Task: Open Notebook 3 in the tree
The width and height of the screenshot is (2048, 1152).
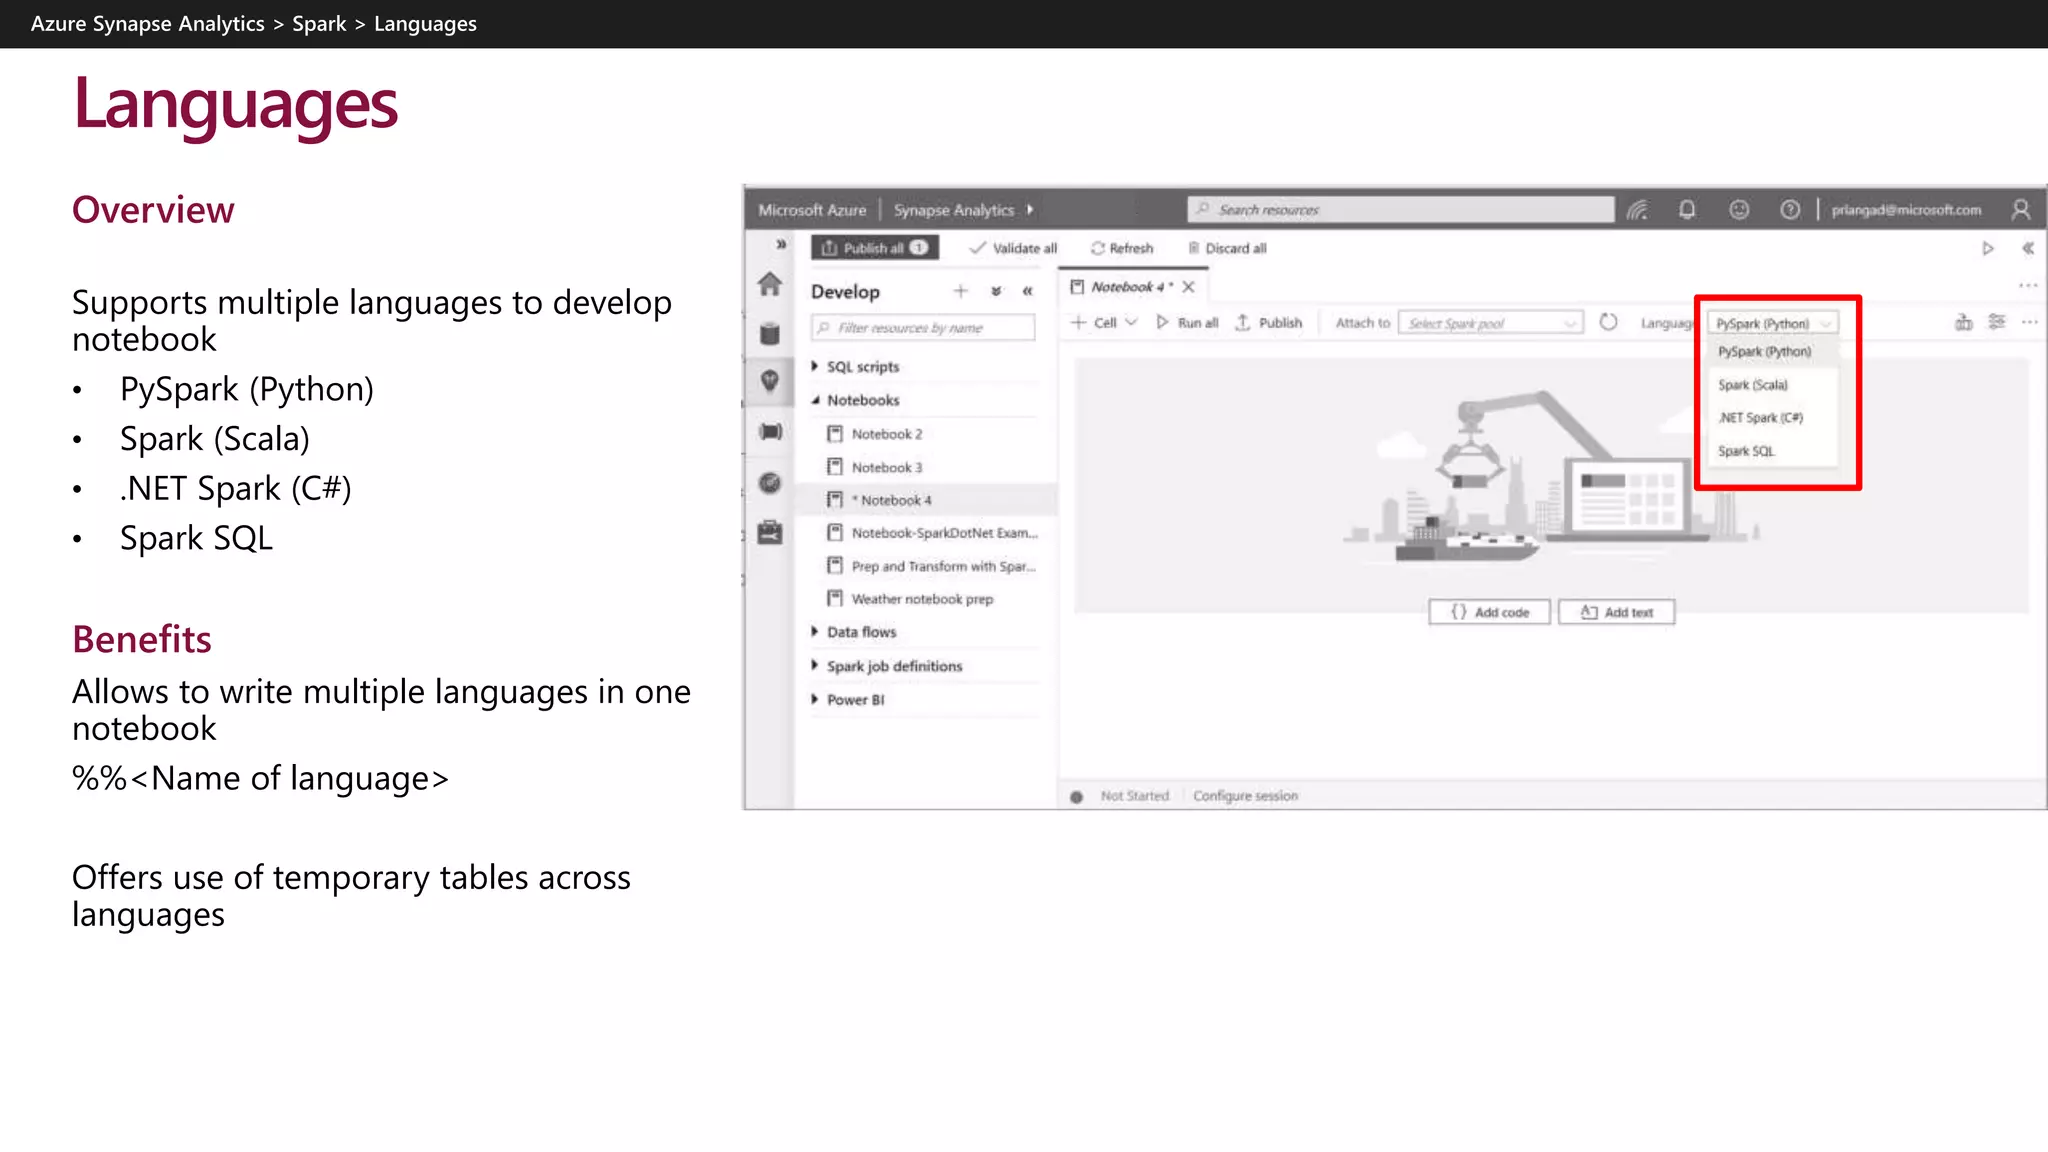Action: [886, 467]
